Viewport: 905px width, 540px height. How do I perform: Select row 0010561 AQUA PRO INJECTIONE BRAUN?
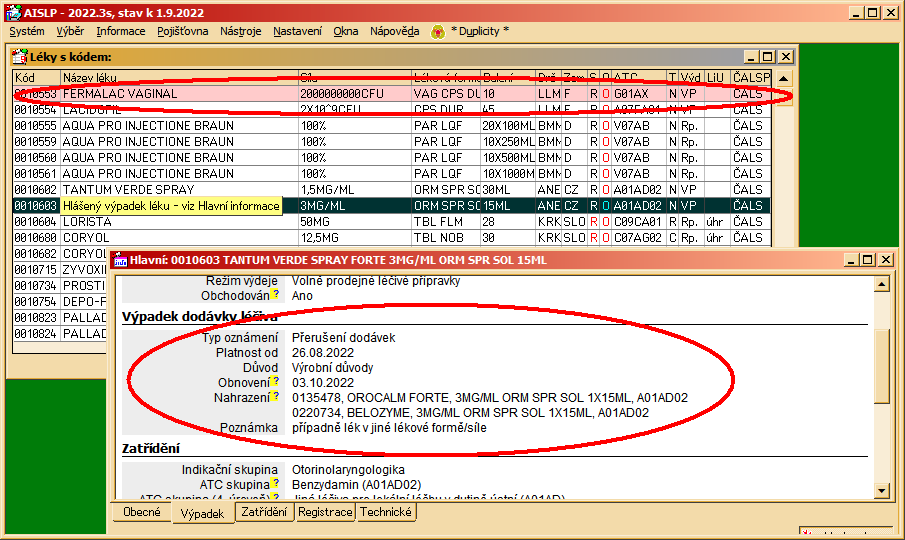(391, 174)
